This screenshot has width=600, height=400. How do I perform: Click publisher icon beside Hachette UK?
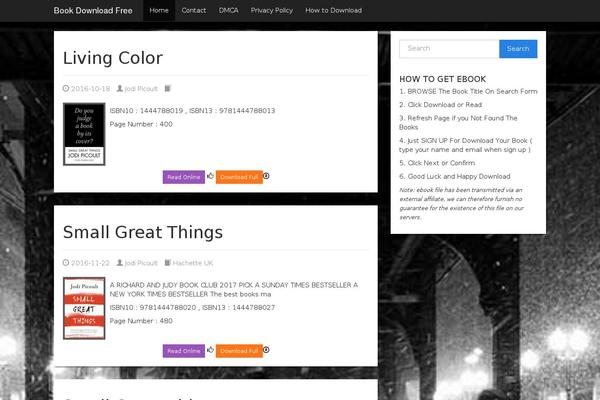(x=168, y=263)
